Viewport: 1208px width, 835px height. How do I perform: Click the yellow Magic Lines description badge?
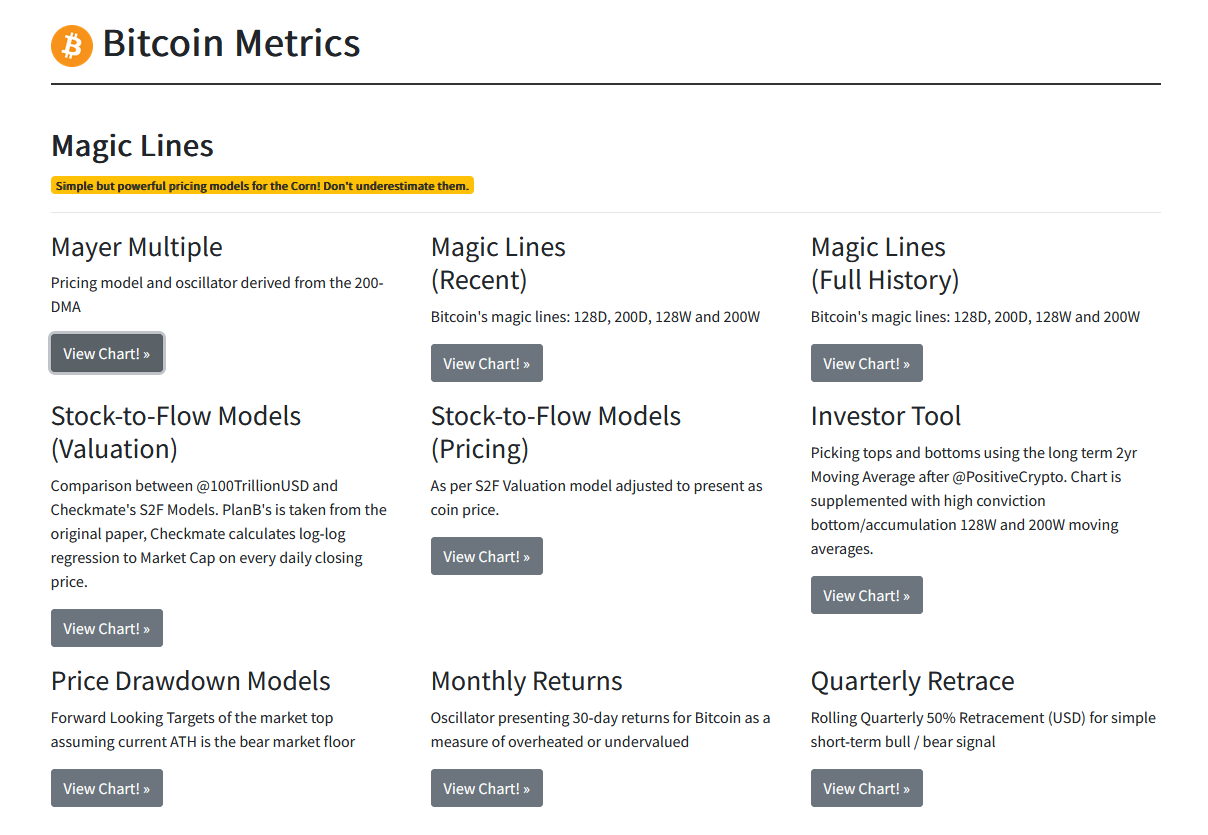pos(262,186)
